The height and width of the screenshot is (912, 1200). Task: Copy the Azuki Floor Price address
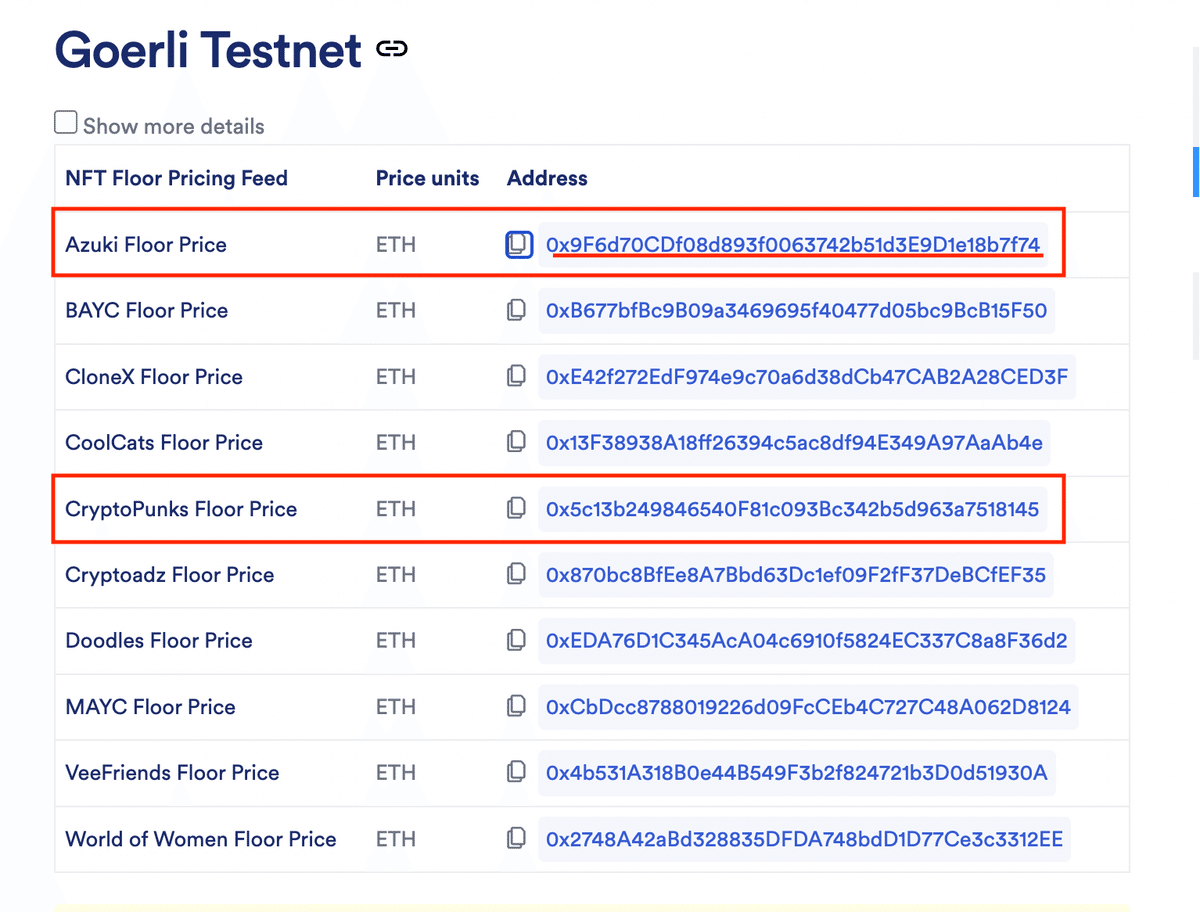[x=518, y=244]
